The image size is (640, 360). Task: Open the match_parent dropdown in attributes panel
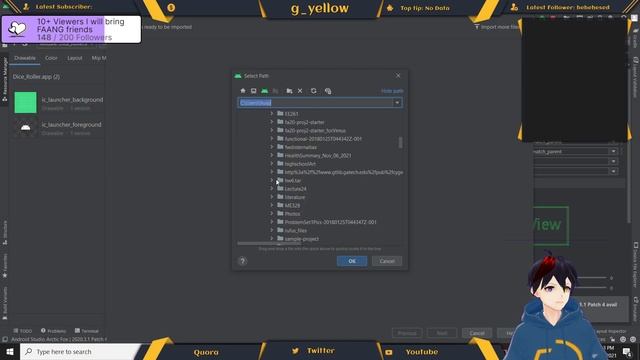coord(613,151)
